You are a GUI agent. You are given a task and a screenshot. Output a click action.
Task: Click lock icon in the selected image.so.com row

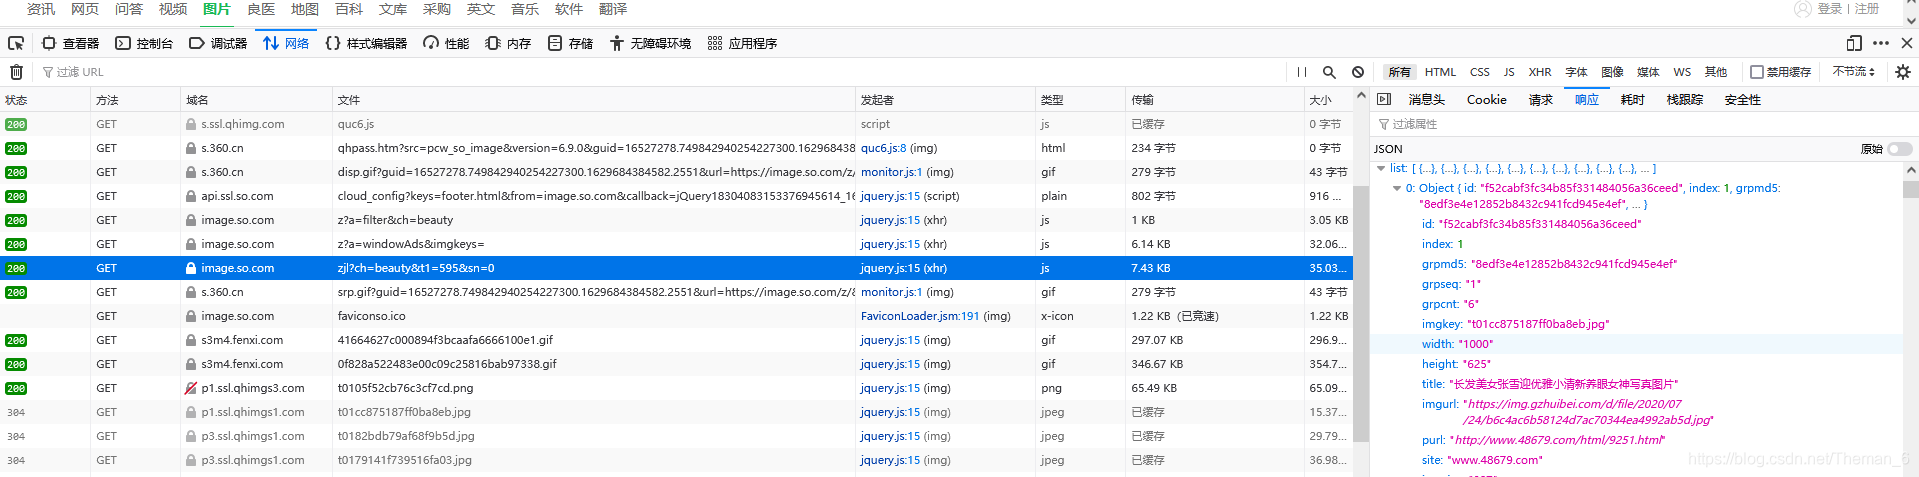[190, 268]
